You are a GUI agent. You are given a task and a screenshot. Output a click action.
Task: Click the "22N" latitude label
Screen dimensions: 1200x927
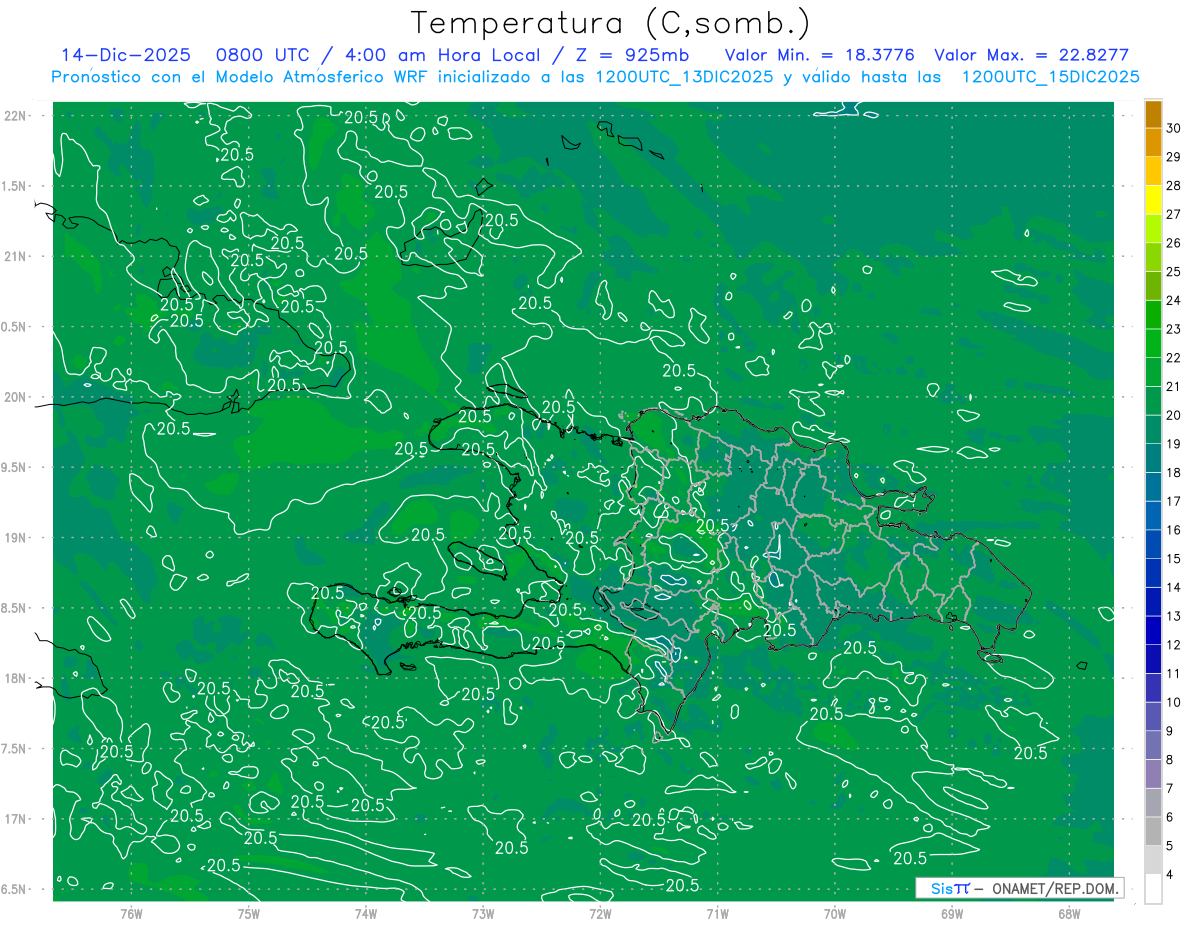pyautogui.click(x=15, y=116)
